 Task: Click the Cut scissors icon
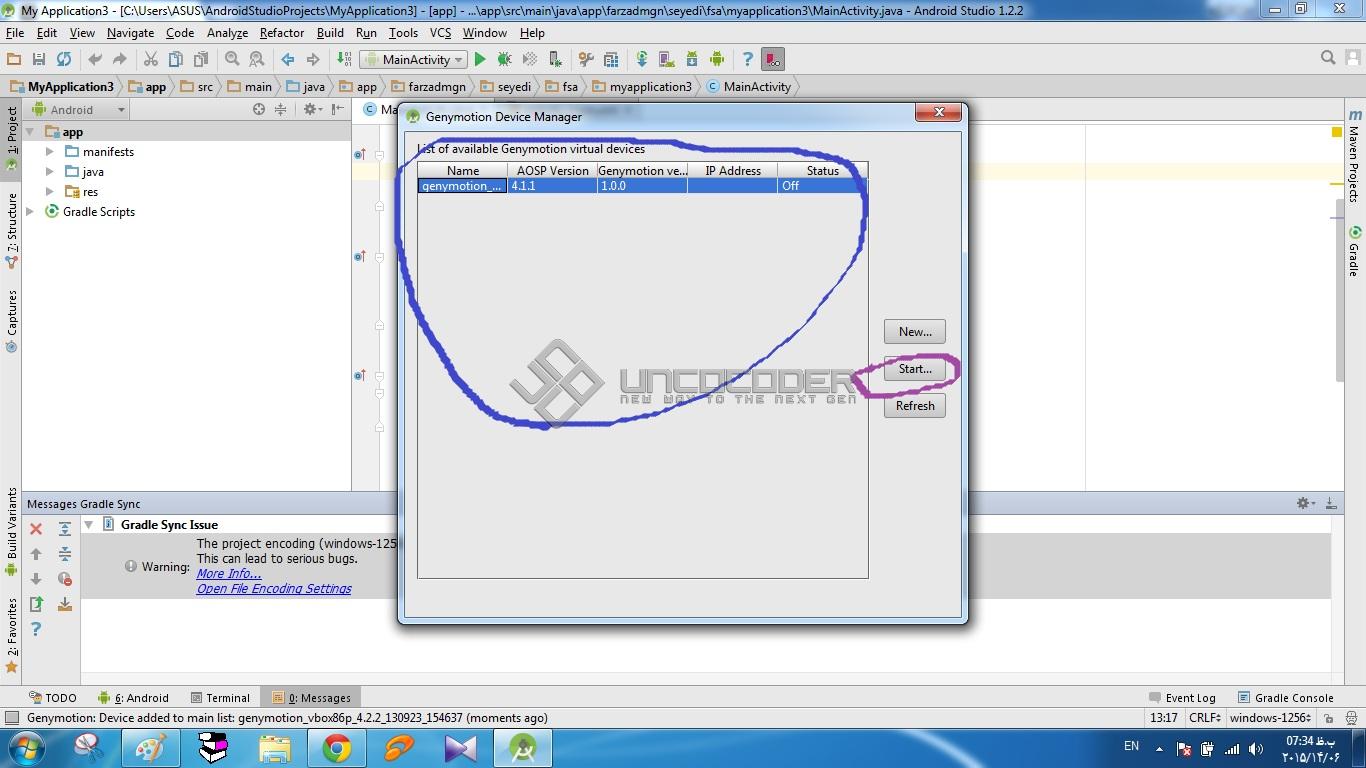(x=151, y=59)
